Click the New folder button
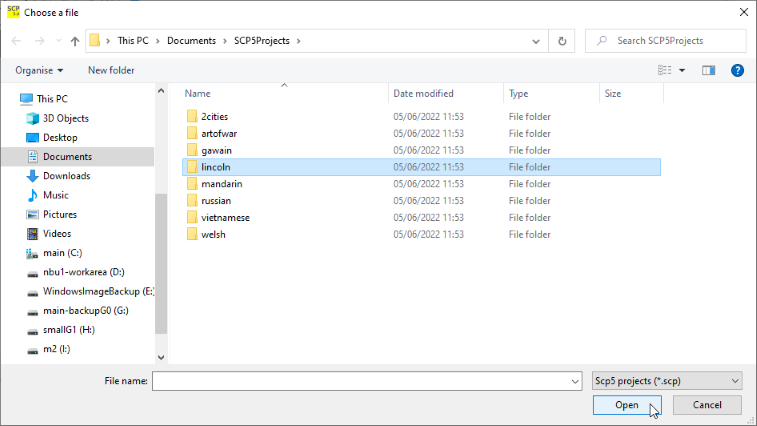The width and height of the screenshot is (757, 426). (x=111, y=70)
